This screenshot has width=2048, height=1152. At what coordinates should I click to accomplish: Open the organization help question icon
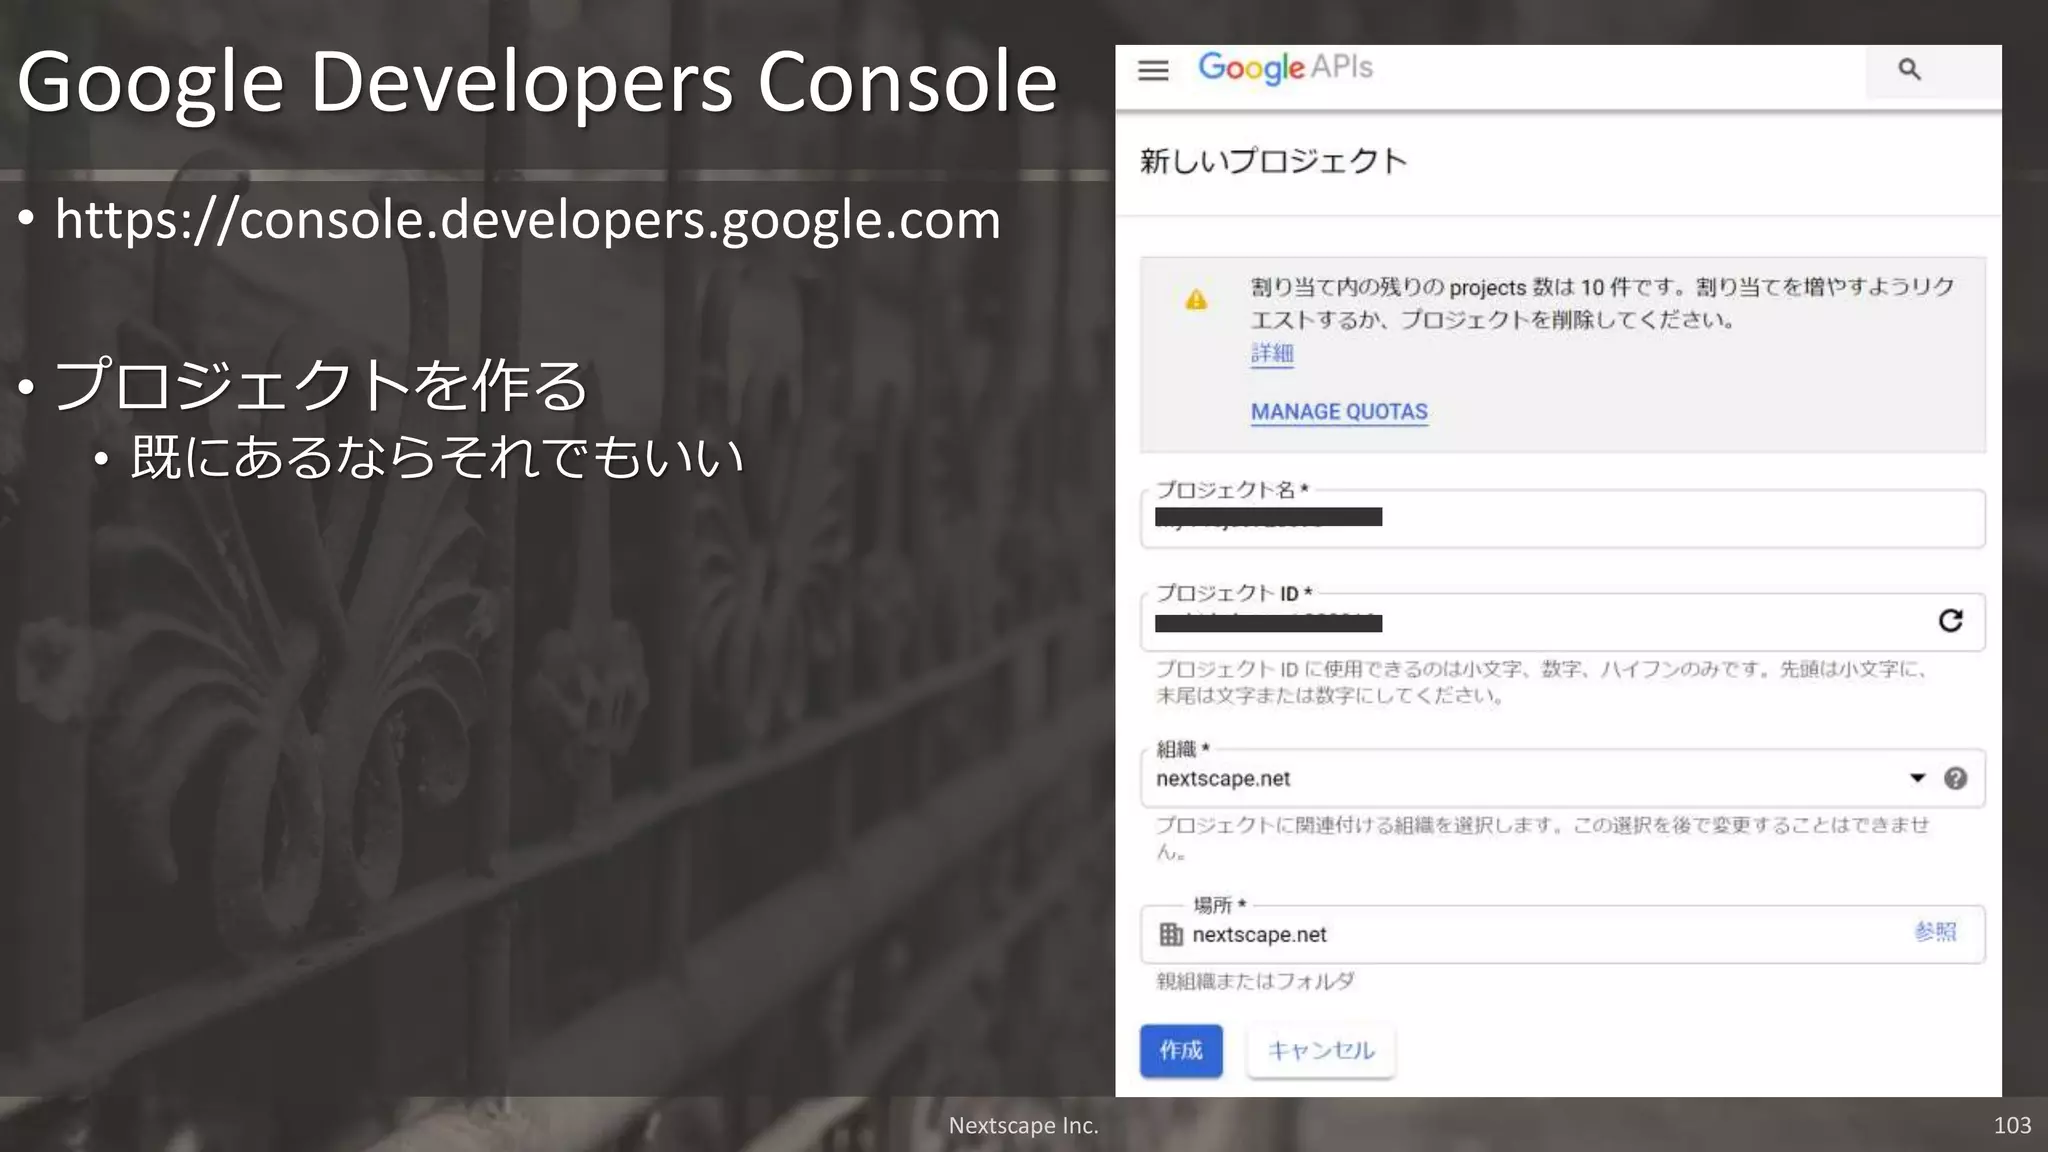click(1955, 778)
